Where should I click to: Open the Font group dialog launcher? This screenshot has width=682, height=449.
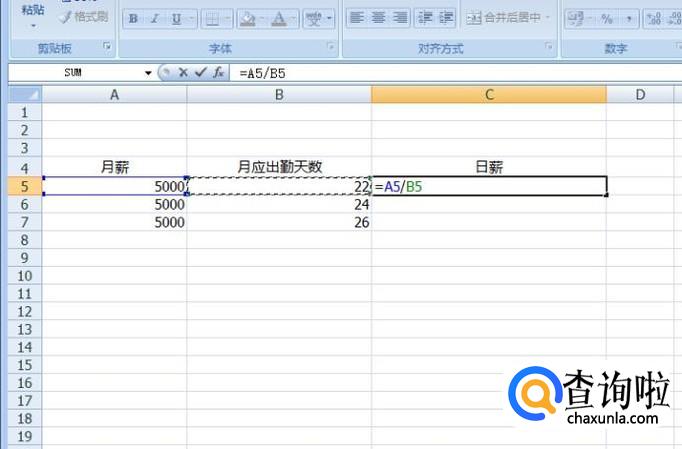(x=331, y=47)
